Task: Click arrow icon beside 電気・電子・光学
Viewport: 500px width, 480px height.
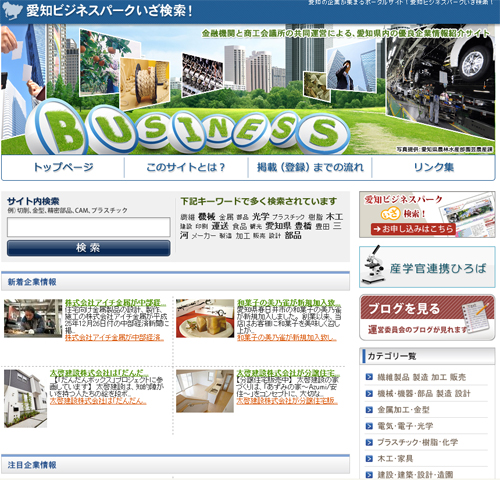Action: (x=369, y=426)
